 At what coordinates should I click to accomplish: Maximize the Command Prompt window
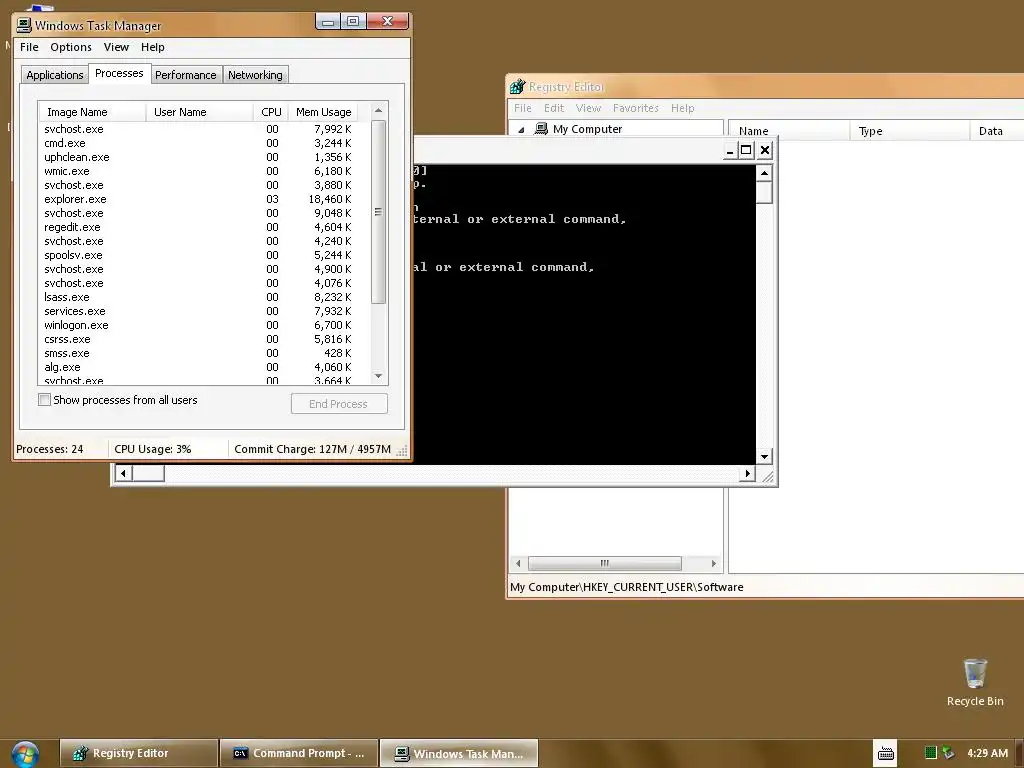point(746,150)
